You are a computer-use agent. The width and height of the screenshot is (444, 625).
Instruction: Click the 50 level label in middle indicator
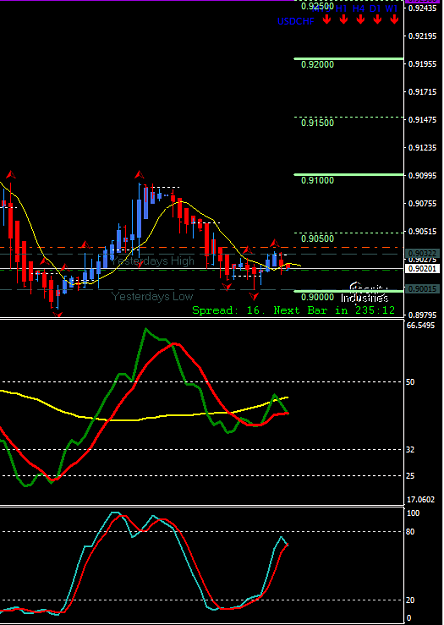[x=411, y=382]
